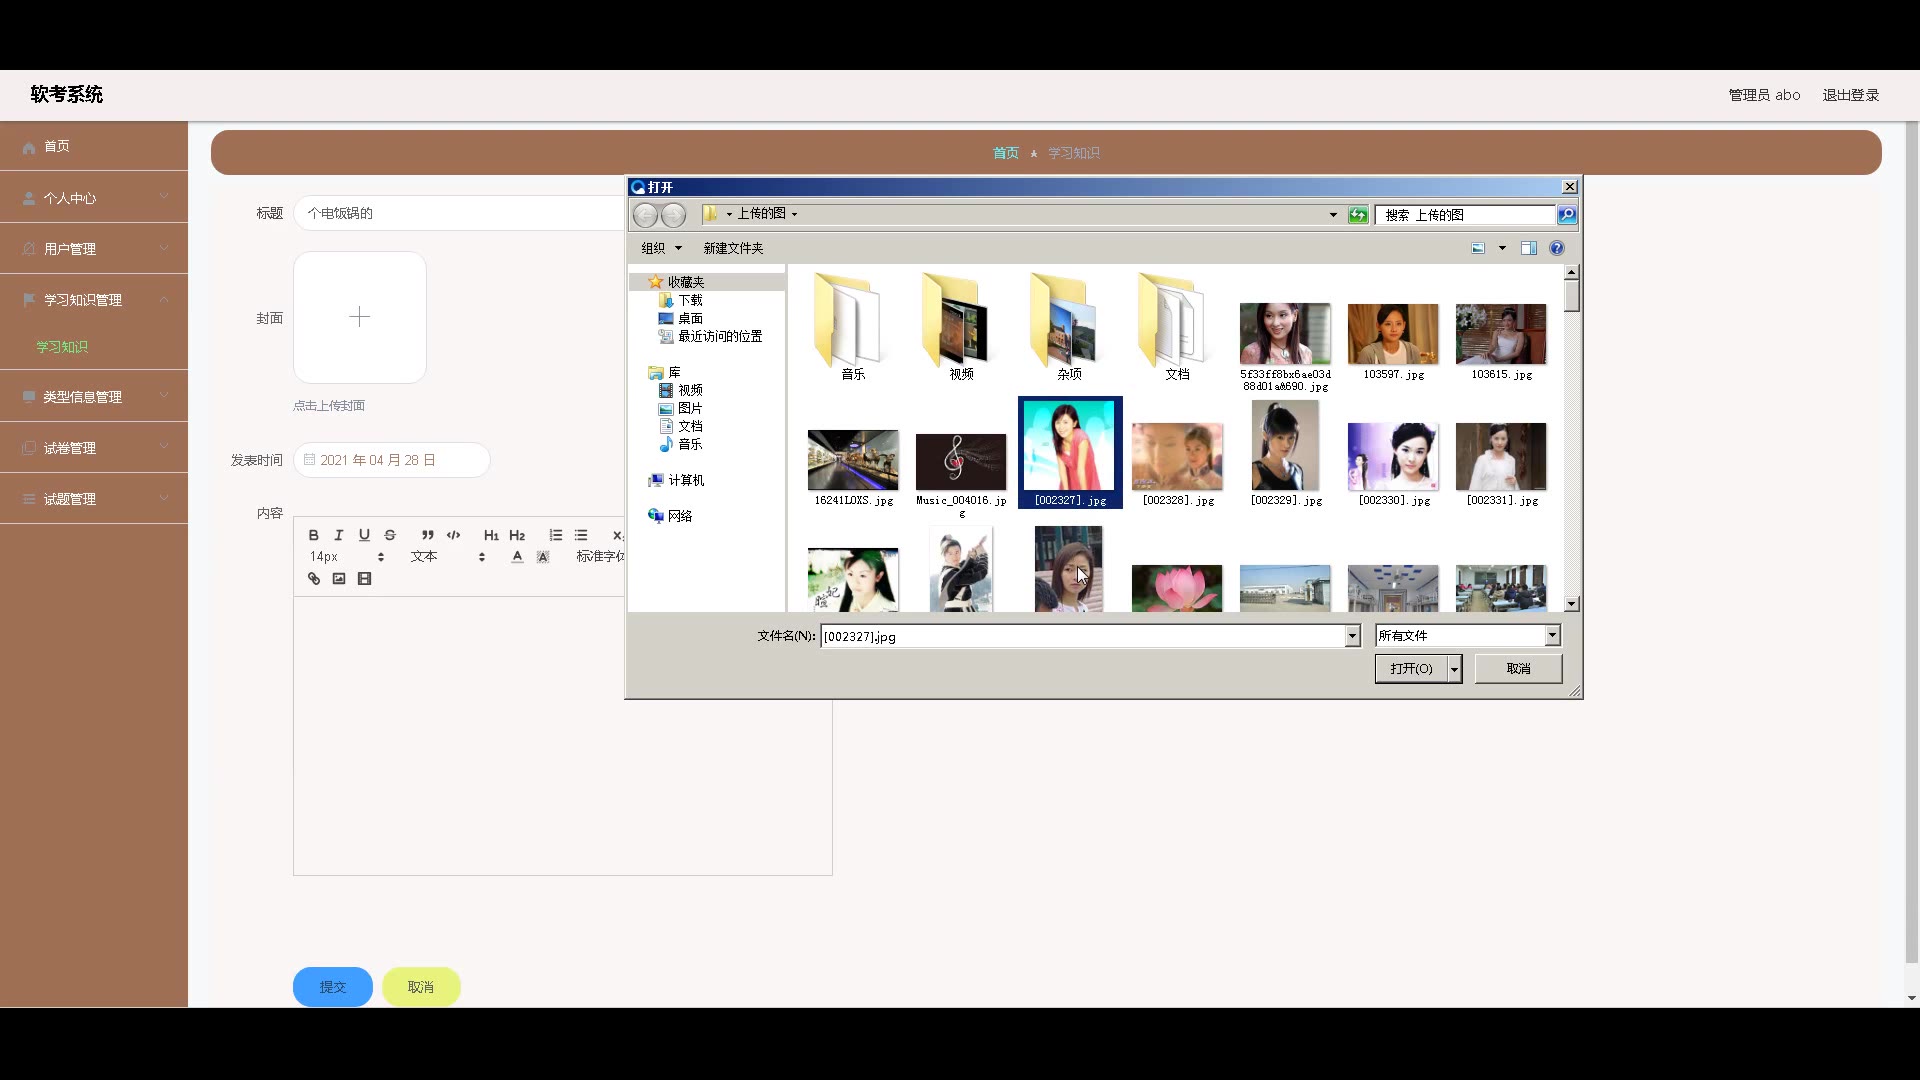1920x1080 pixels.
Task: Click the 打开(O) button
Action: [x=1411, y=669]
